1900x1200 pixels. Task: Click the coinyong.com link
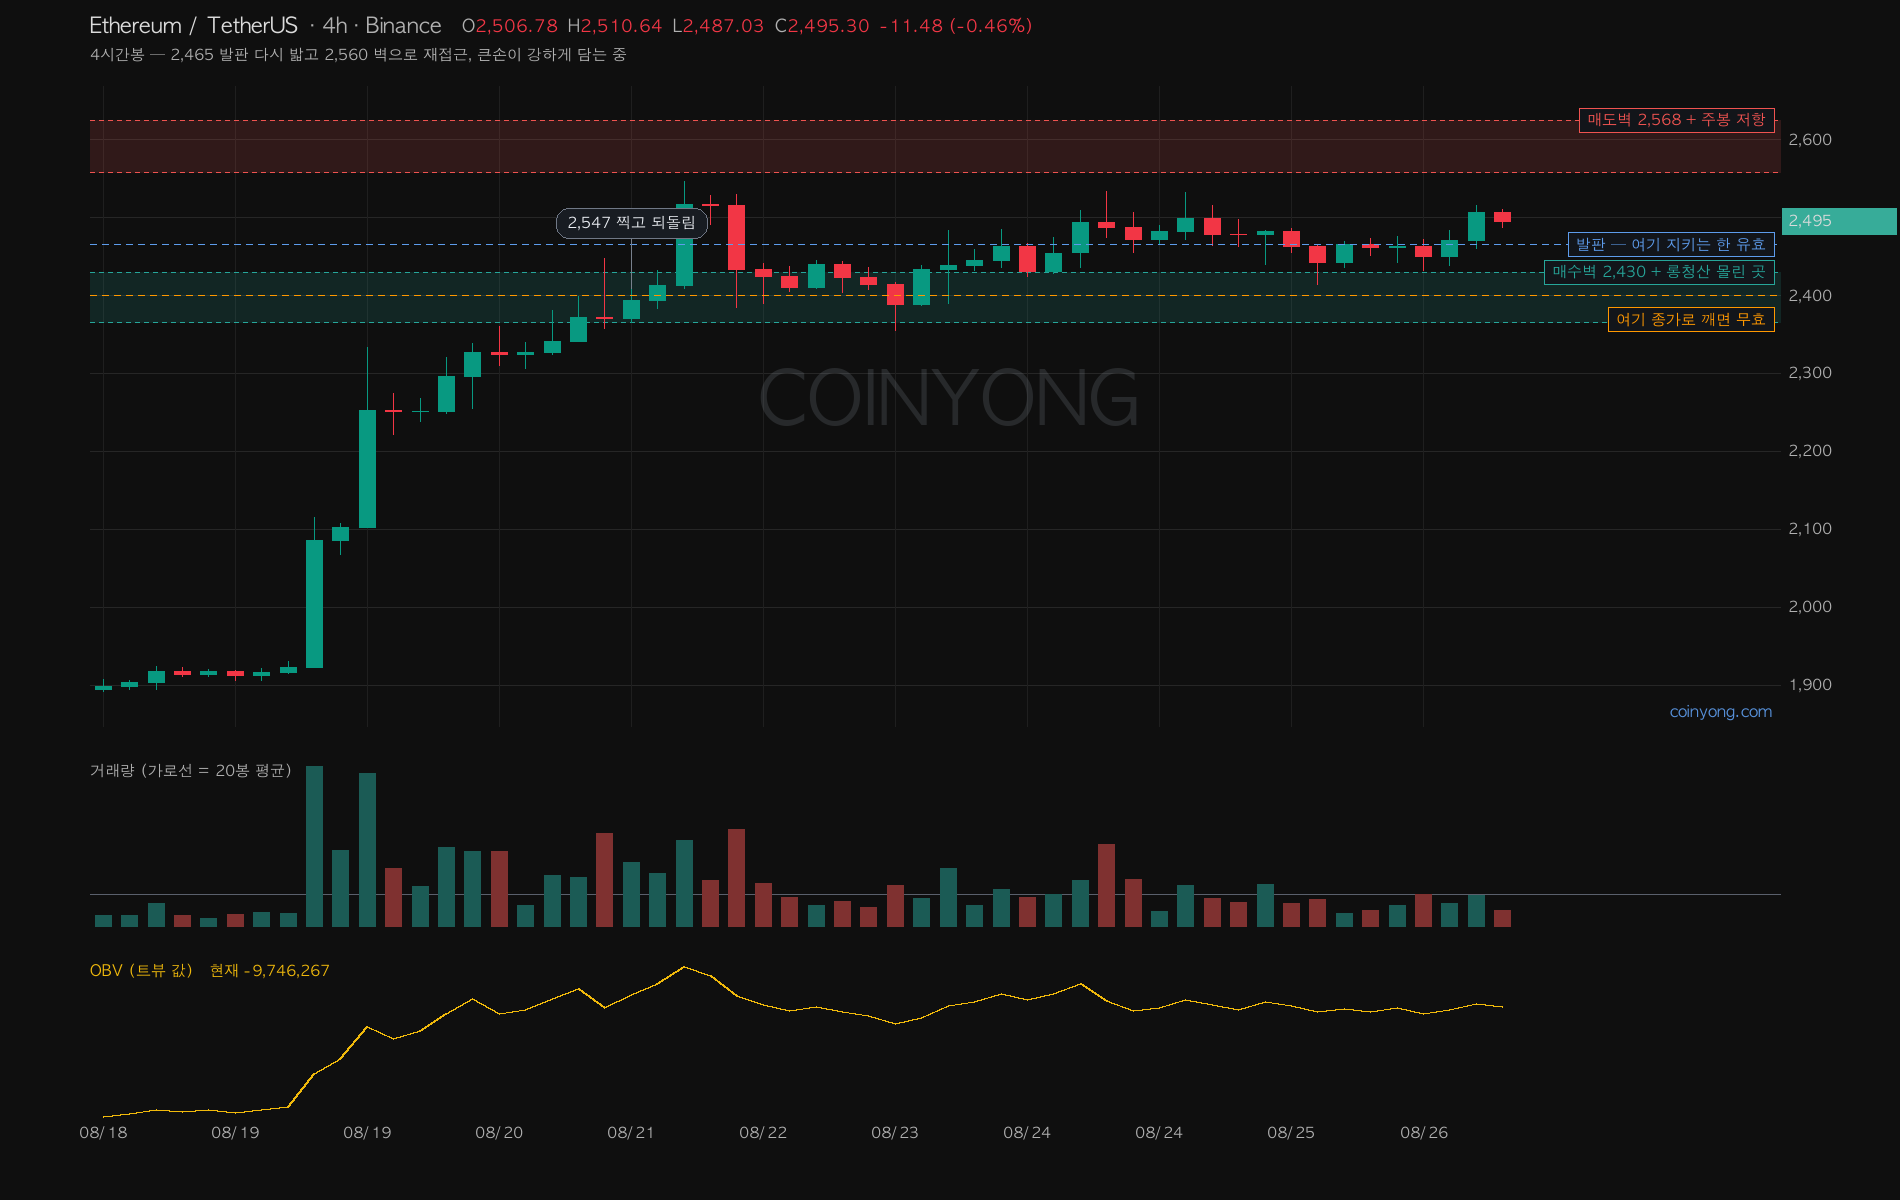(1720, 712)
